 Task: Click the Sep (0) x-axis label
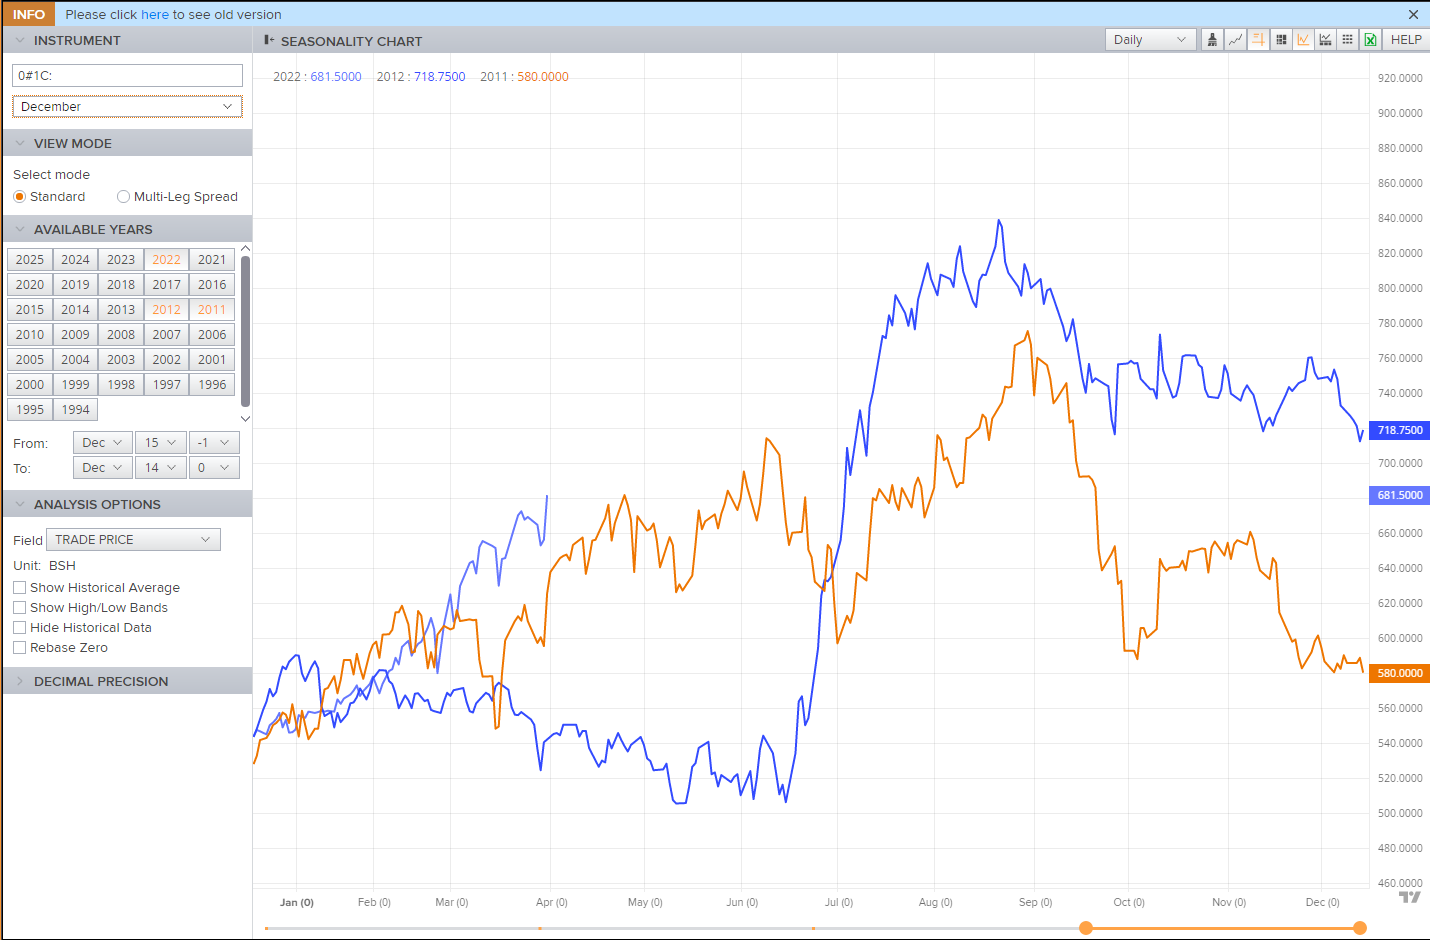(1035, 902)
